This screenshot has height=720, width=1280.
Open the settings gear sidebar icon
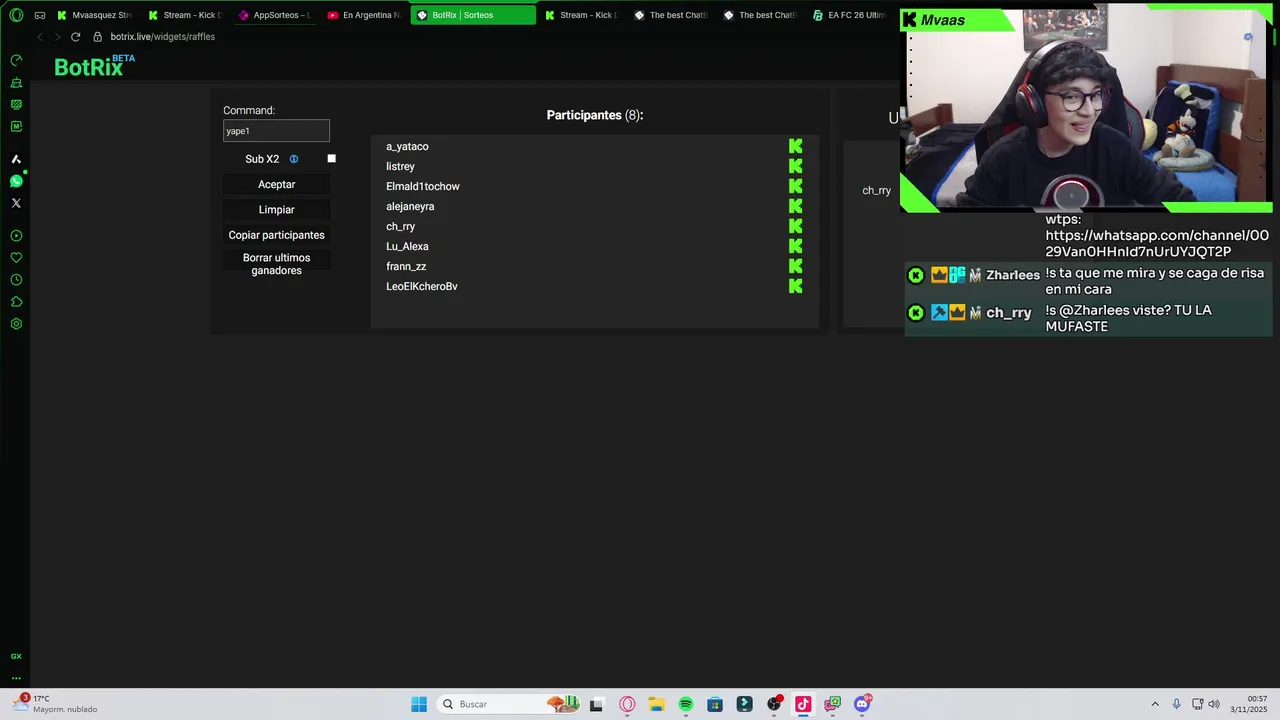(16, 324)
